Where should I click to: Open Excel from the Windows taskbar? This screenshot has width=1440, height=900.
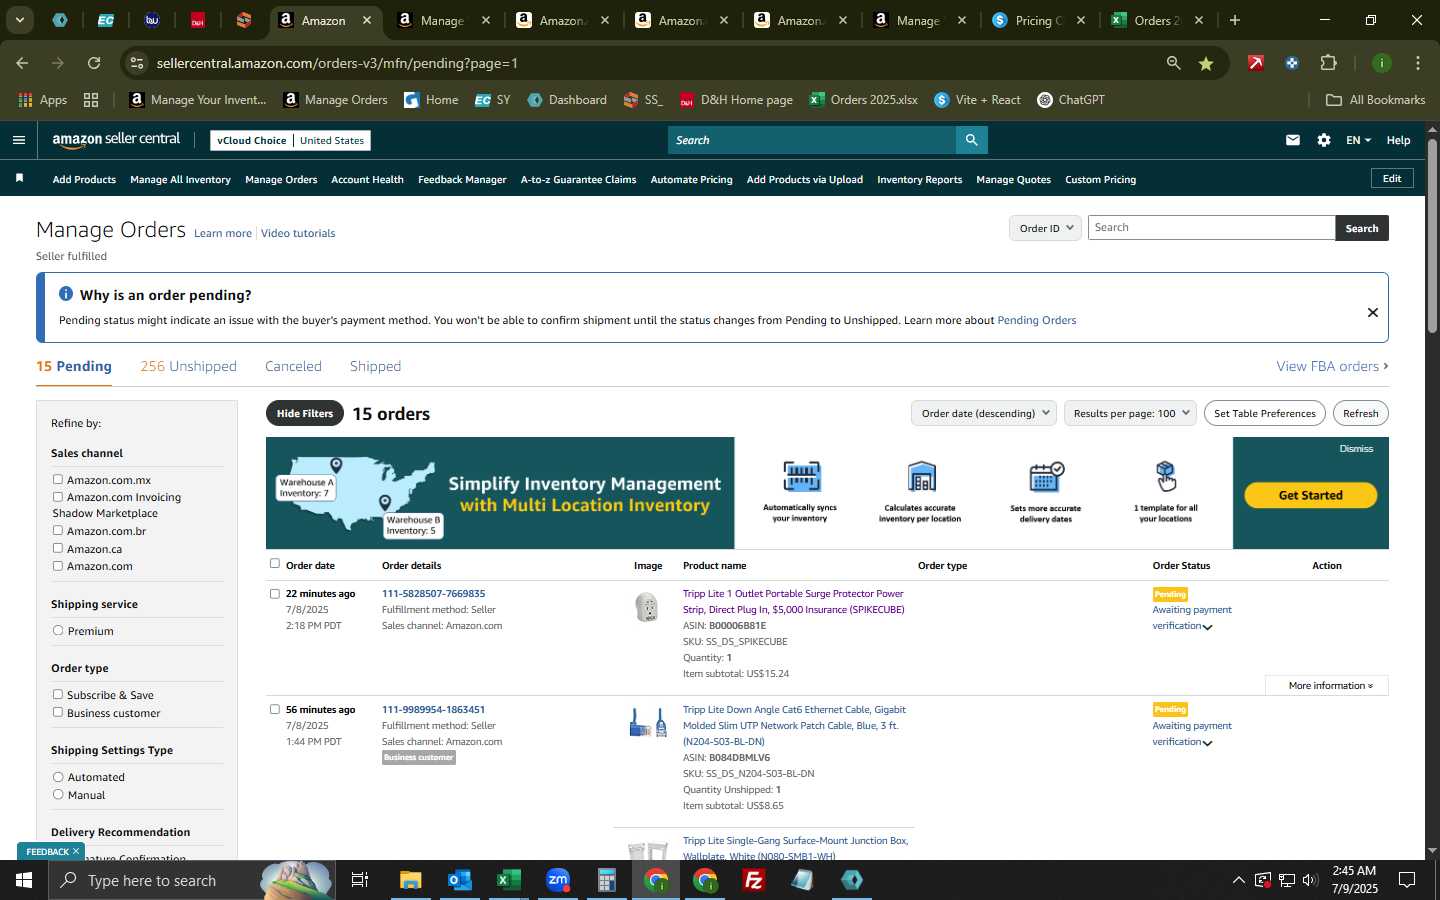[x=509, y=880]
